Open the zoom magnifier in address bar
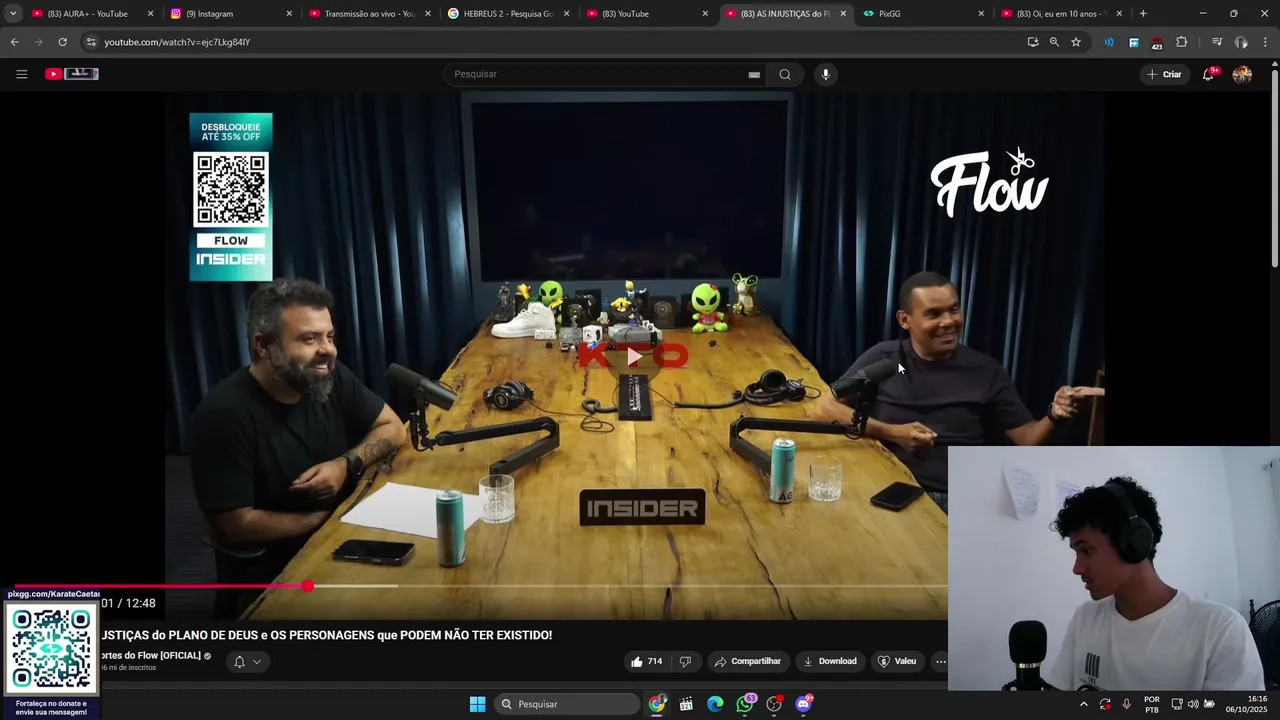This screenshot has height=720, width=1280. (1054, 42)
